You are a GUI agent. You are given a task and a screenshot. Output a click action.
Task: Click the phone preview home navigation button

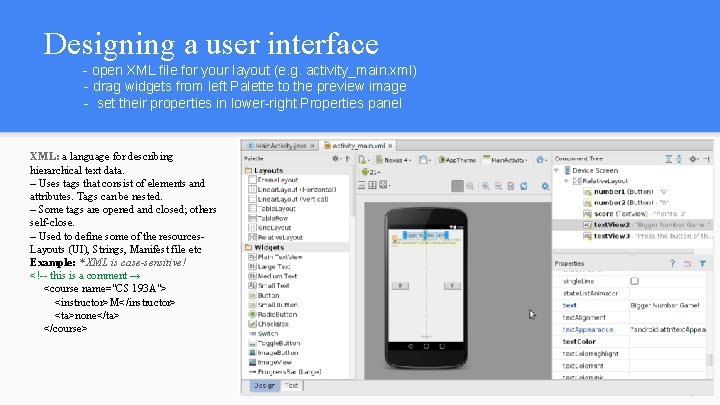coord(426,346)
